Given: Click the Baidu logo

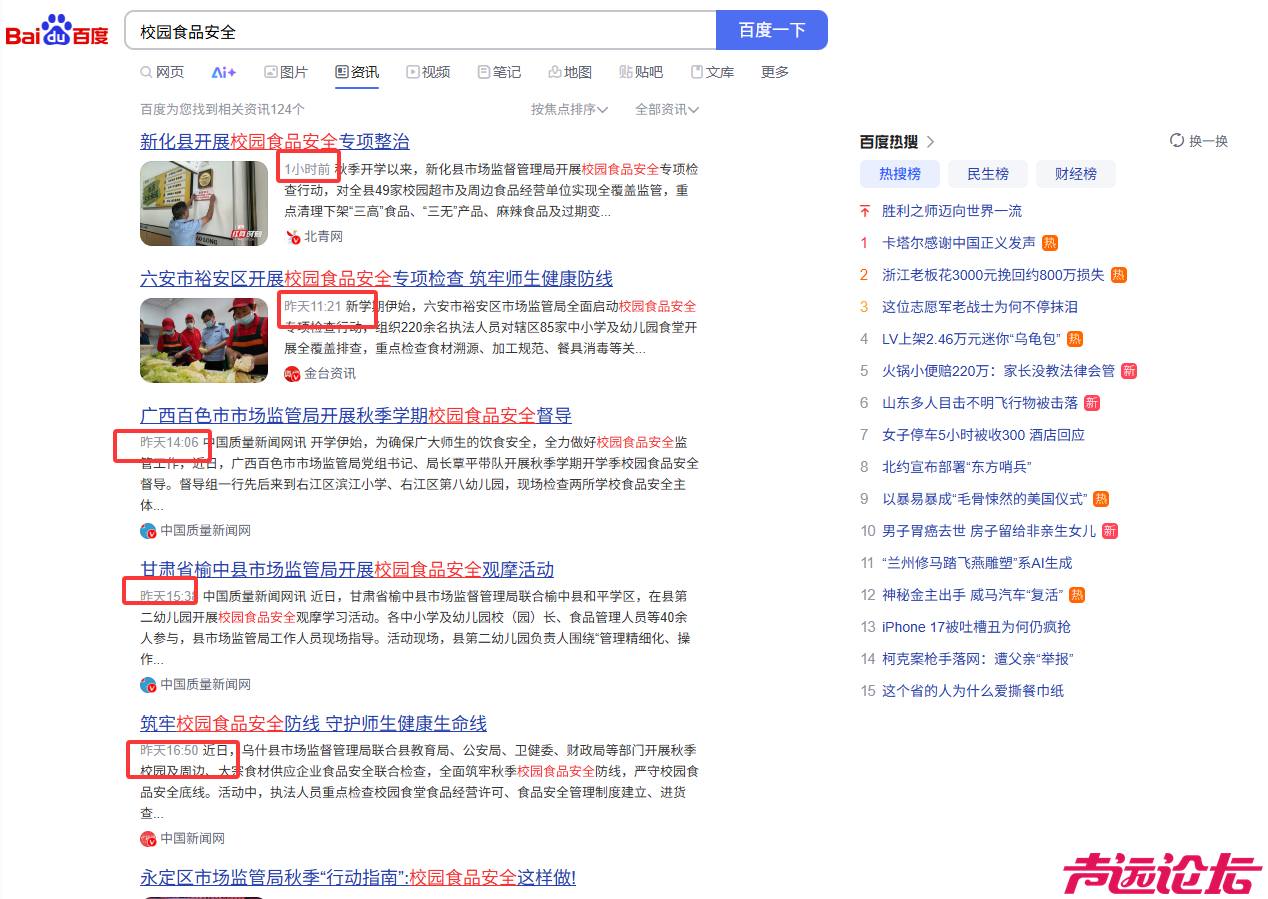Looking at the screenshot, I should pos(57,30).
